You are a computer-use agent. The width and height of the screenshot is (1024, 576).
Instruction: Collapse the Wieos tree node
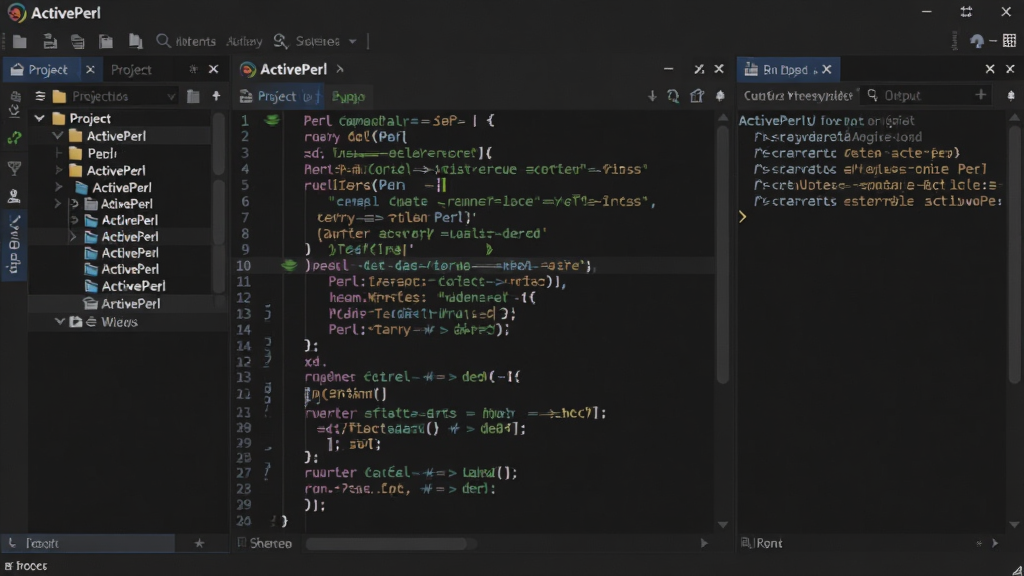[x=59, y=322]
